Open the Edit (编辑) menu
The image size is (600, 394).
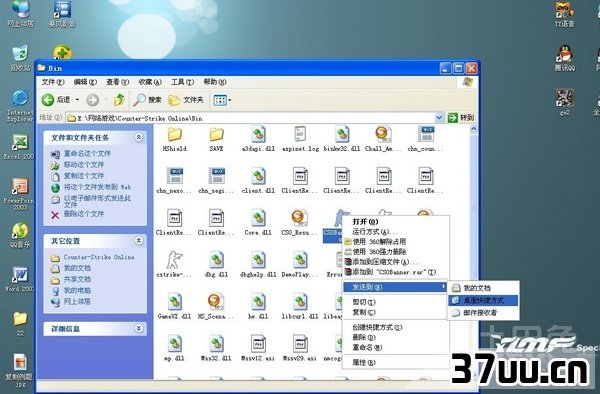click(85, 82)
